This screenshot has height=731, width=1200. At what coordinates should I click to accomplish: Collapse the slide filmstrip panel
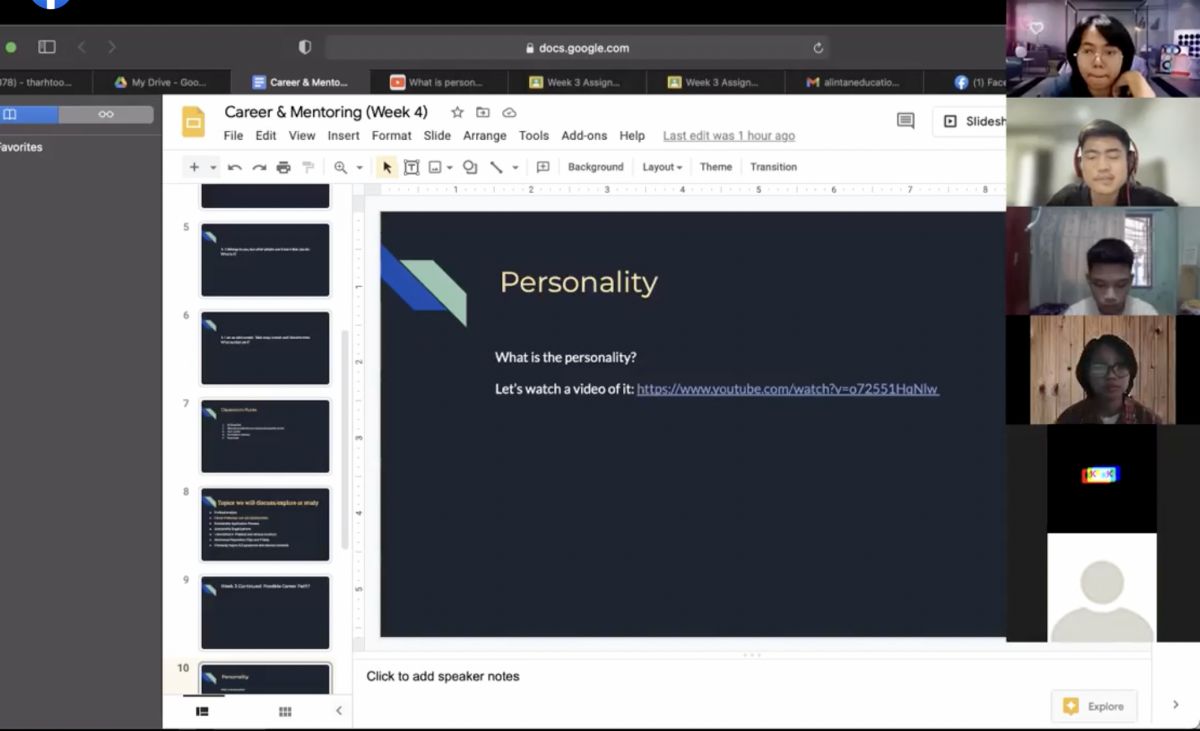[x=338, y=711]
